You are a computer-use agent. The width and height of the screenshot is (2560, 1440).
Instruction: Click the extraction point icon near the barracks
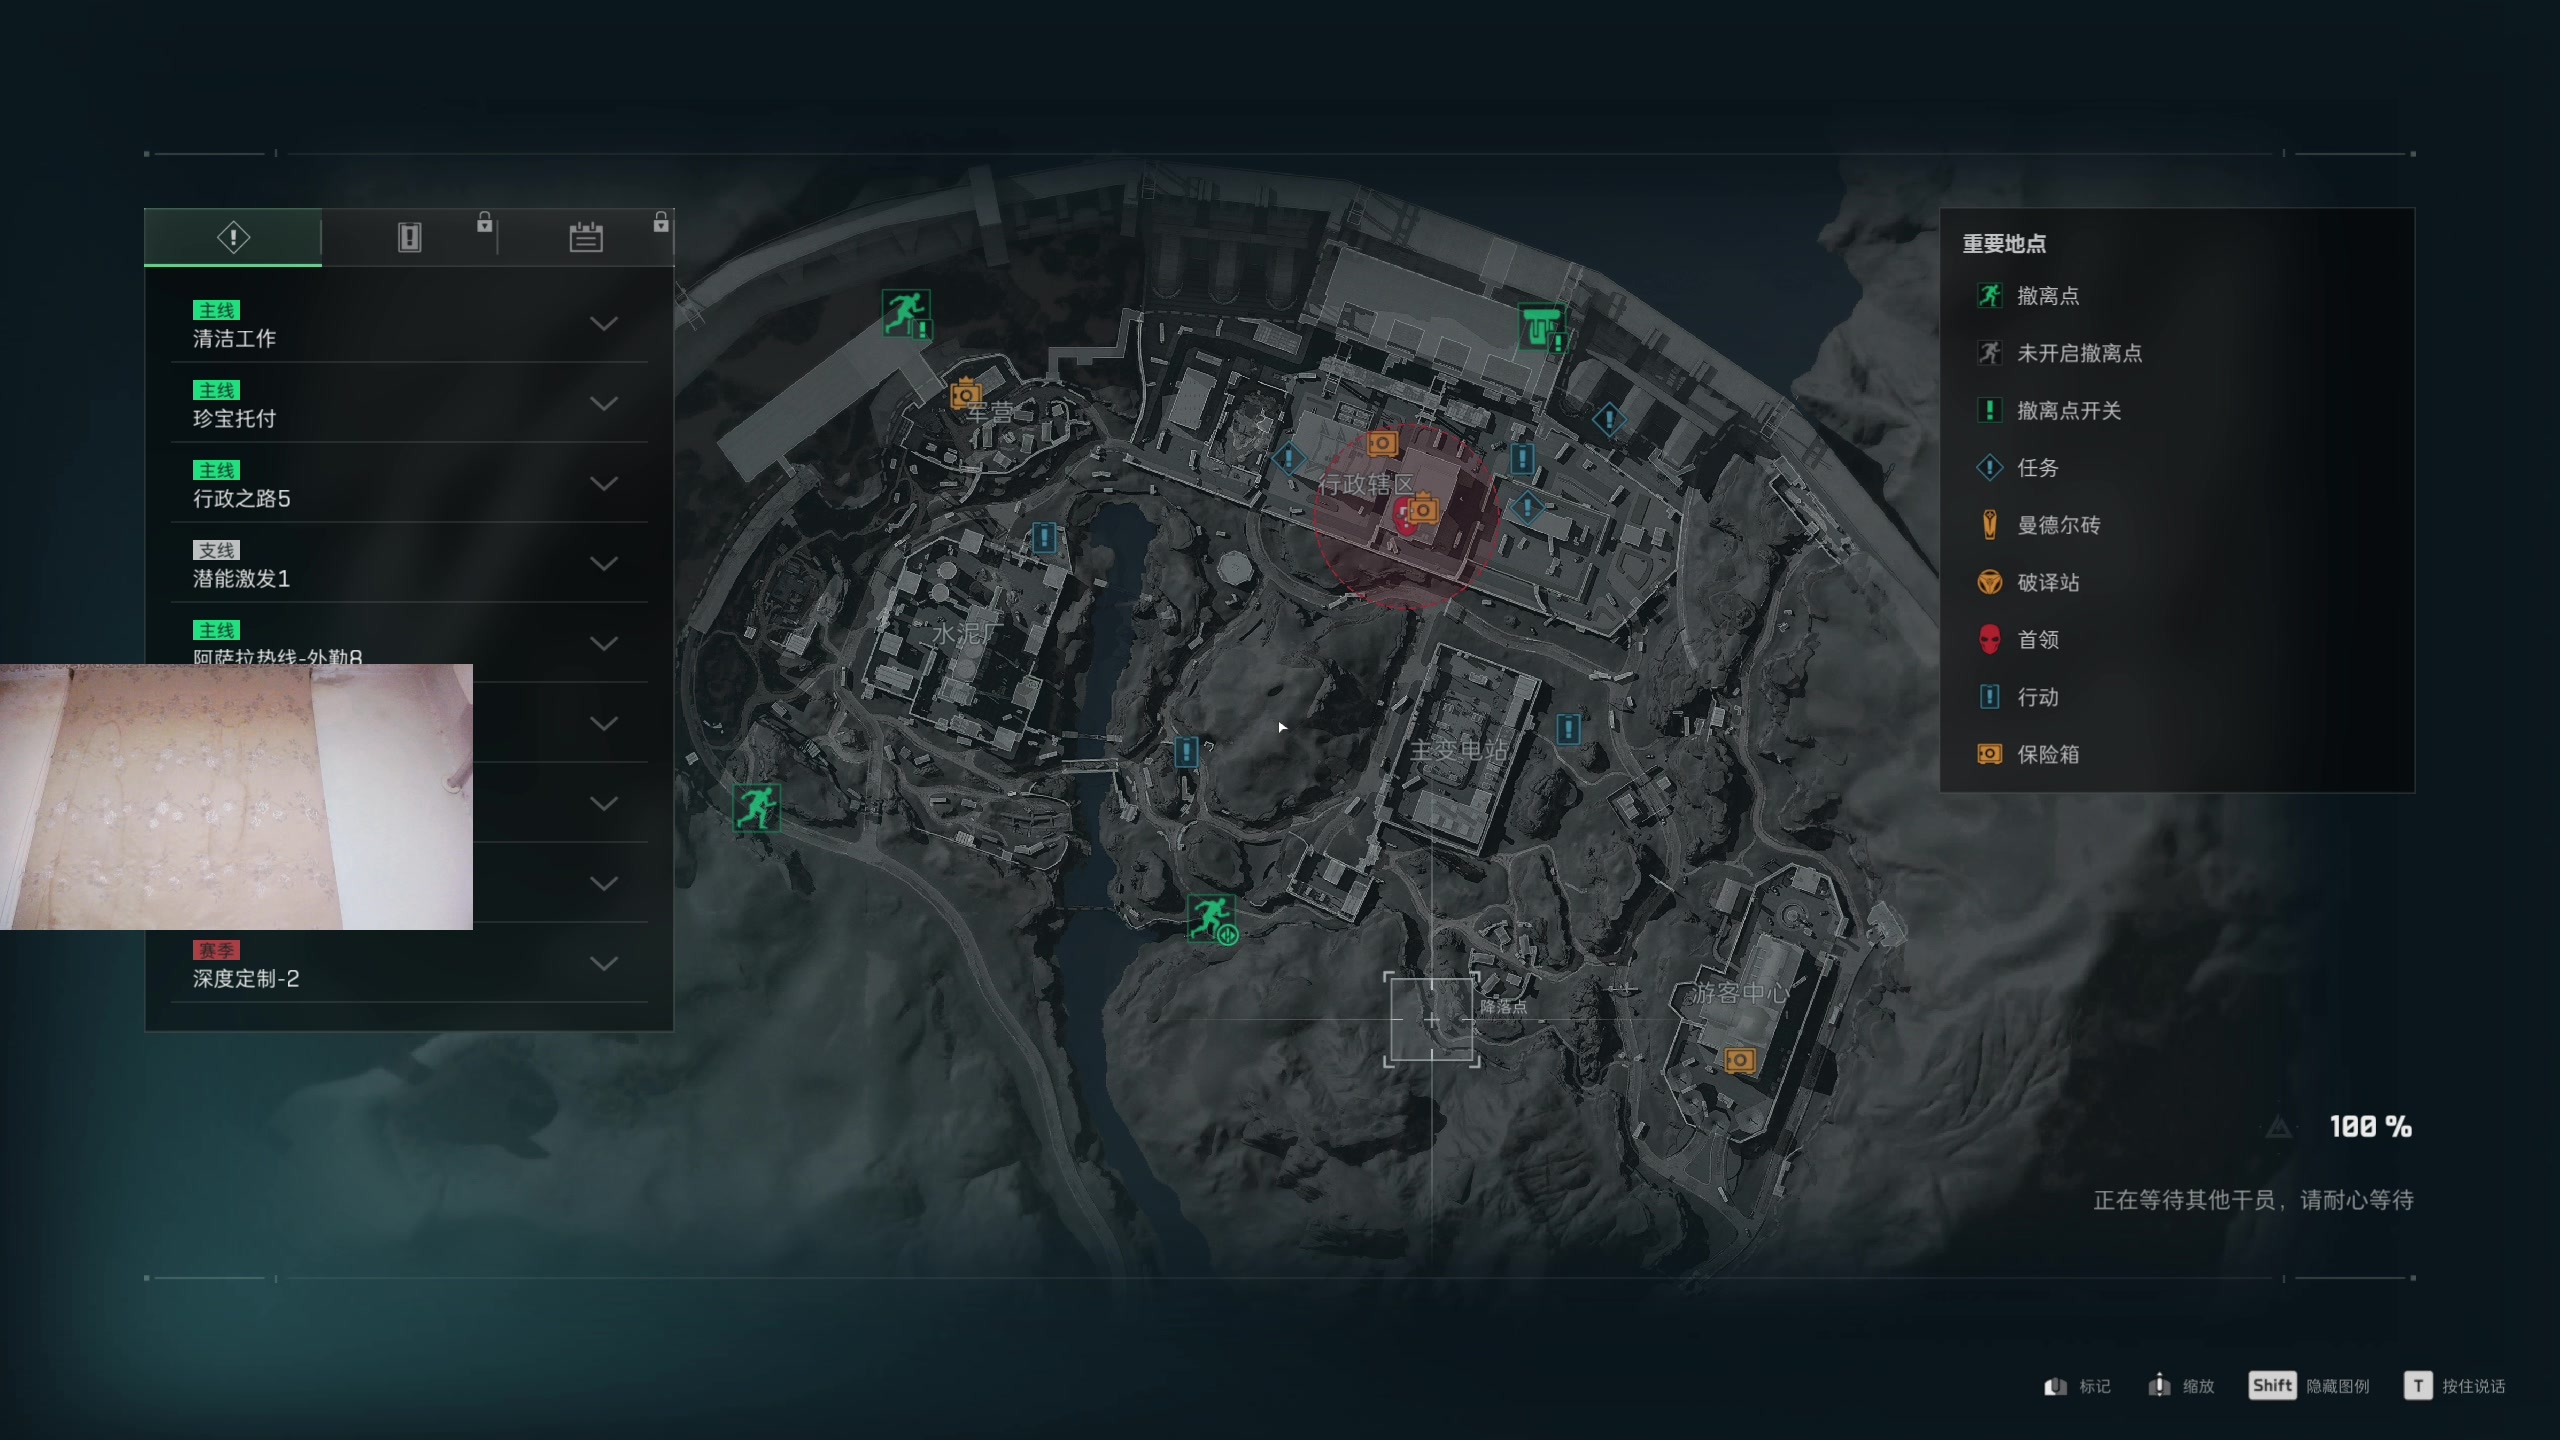[x=906, y=313]
